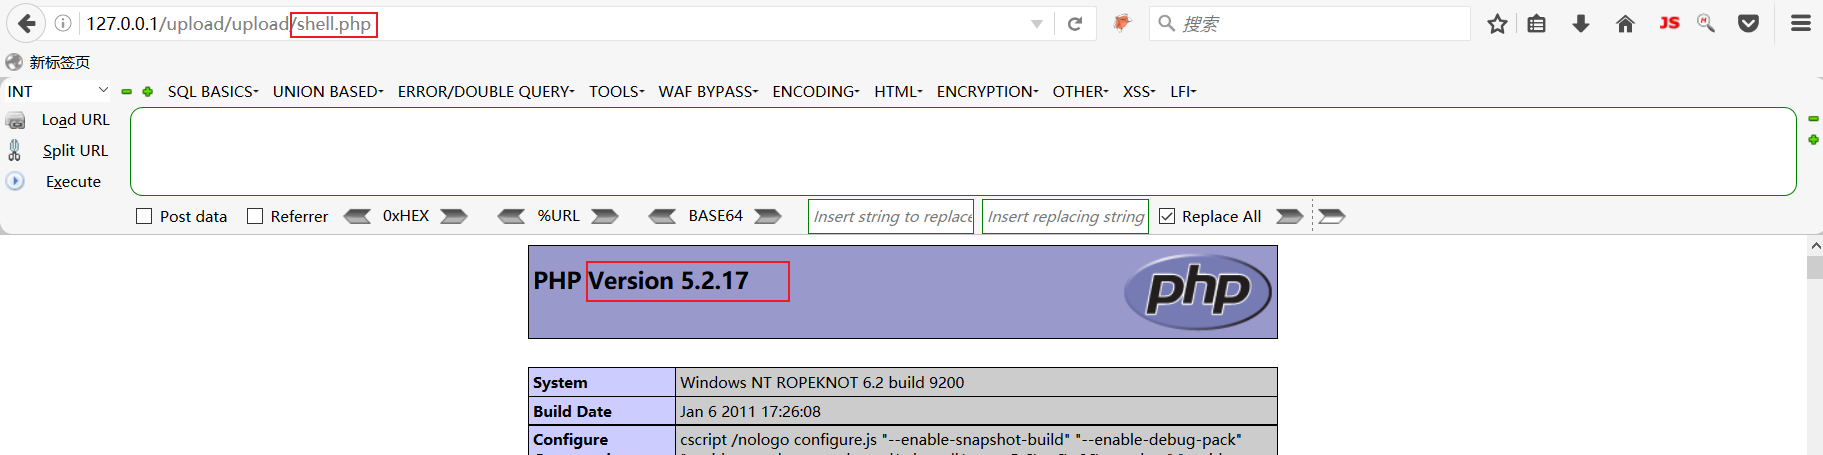Focus the Insert replacing string field

tap(1065, 216)
